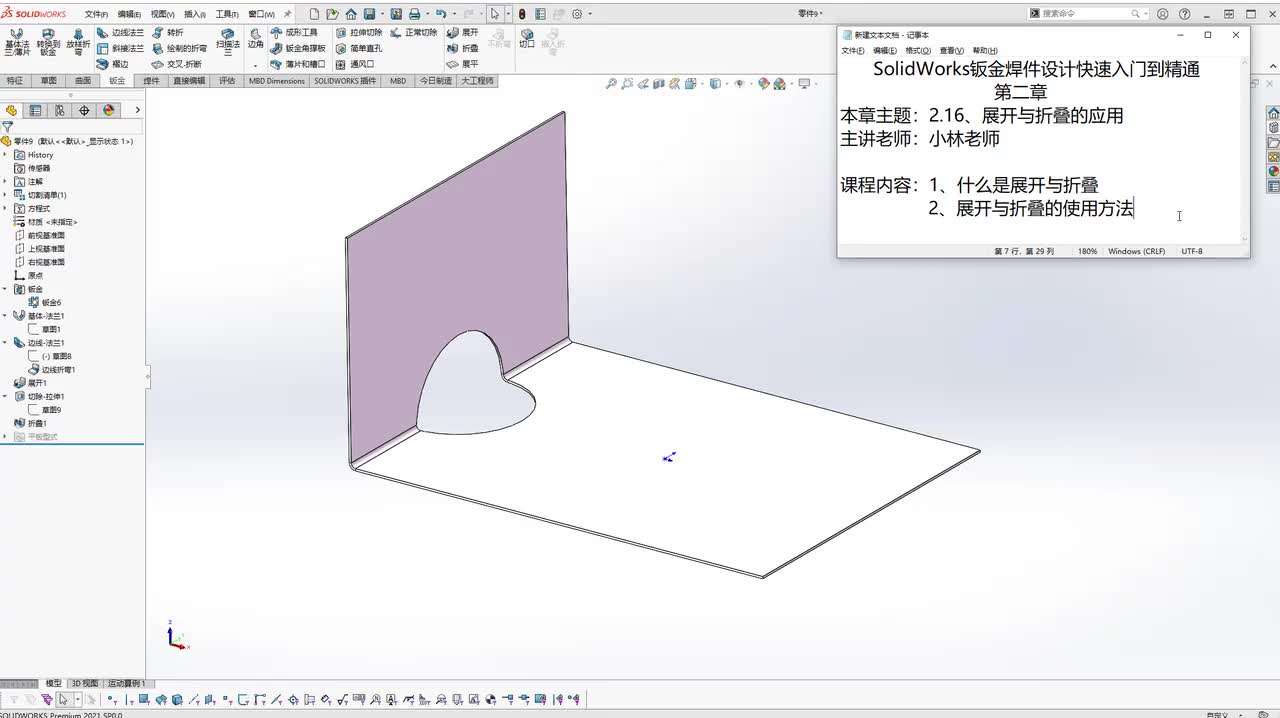This screenshot has height=718, width=1280.
Task: Collapse the 切除-拉伸1 feature node
Action: (x=6, y=396)
